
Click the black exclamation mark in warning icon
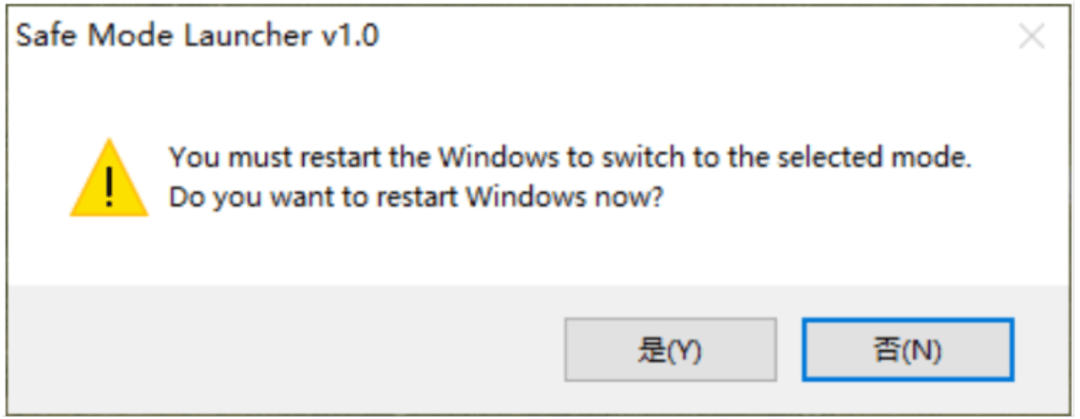109,185
